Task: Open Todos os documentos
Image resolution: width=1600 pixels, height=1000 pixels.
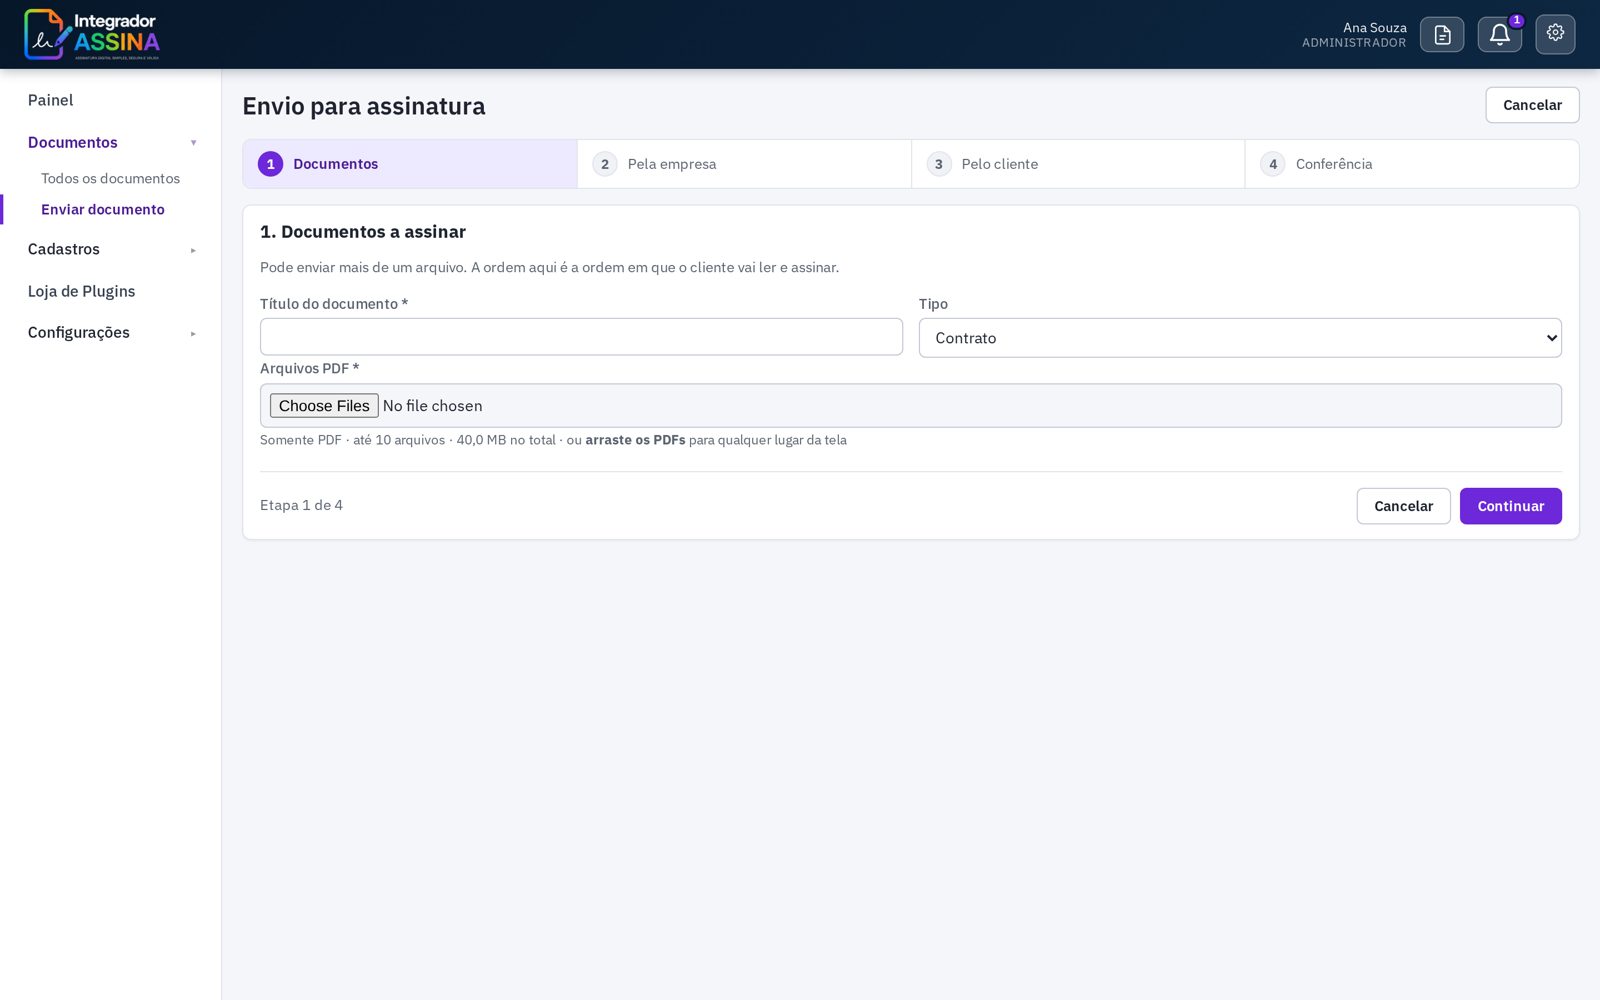Action: 110,178
